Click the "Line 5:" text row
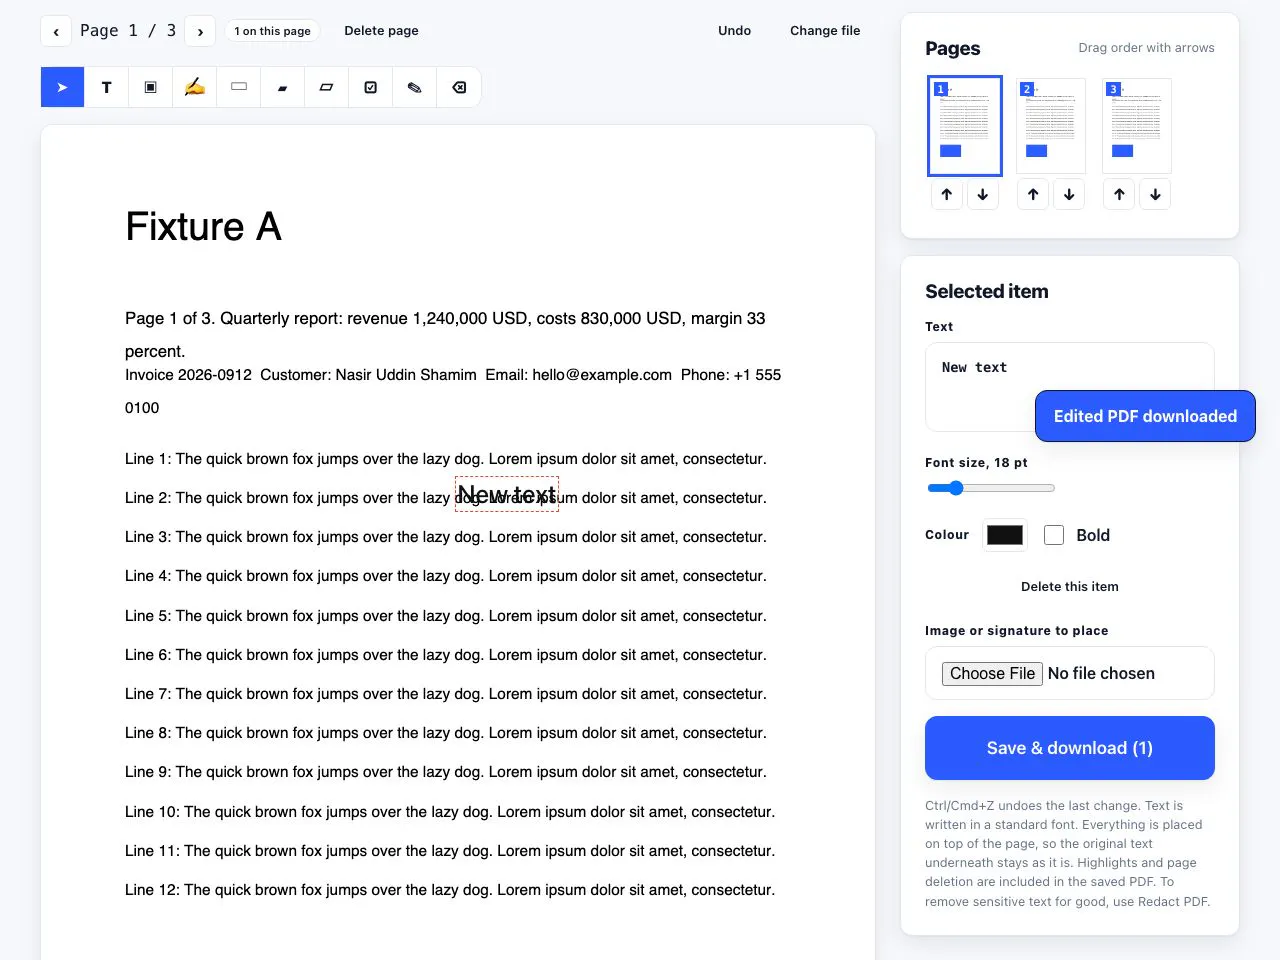The height and width of the screenshot is (960, 1280). (x=446, y=616)
